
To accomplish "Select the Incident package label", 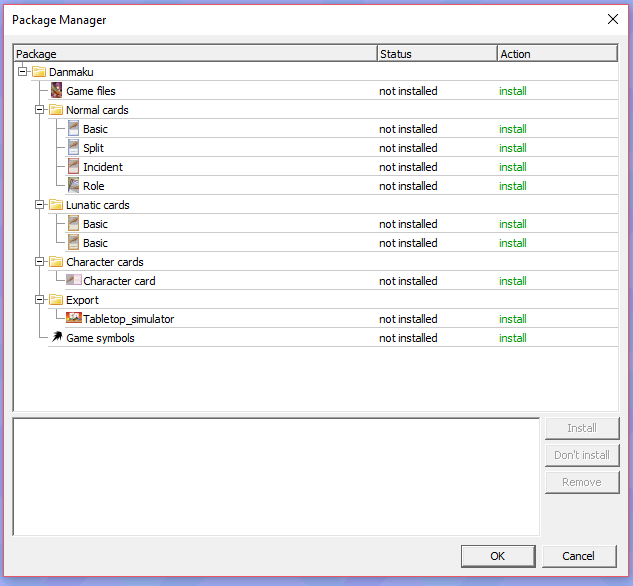I will coord(103,167).
